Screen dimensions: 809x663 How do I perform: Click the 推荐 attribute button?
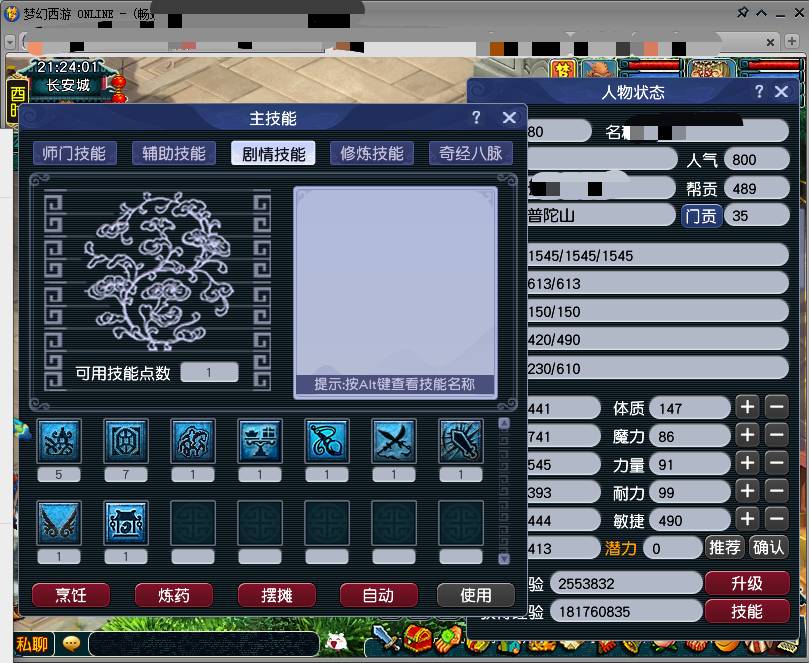(x=724, y=547)
